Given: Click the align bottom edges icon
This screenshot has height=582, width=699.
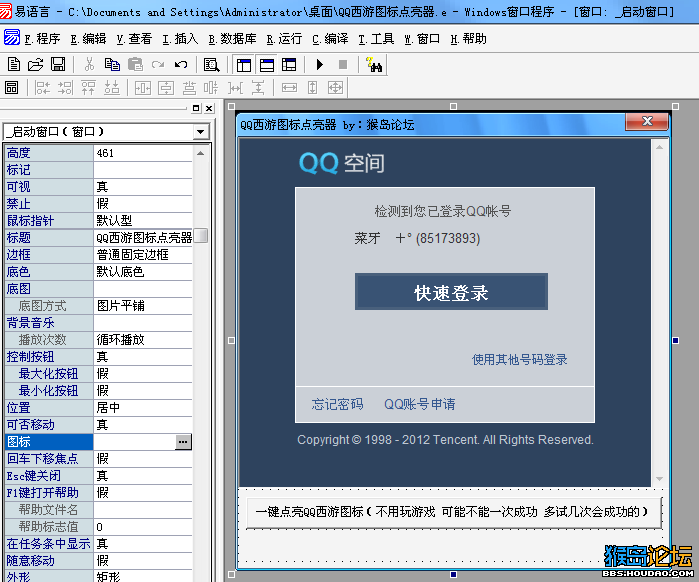Looking at the screenshot, I should coord(111,88).
